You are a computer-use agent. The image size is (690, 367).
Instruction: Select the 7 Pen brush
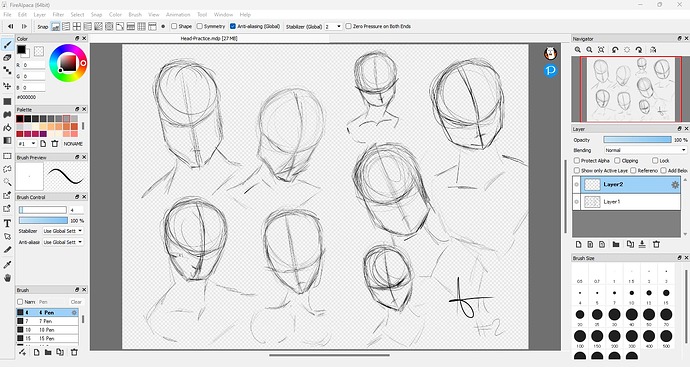(48, 321)
